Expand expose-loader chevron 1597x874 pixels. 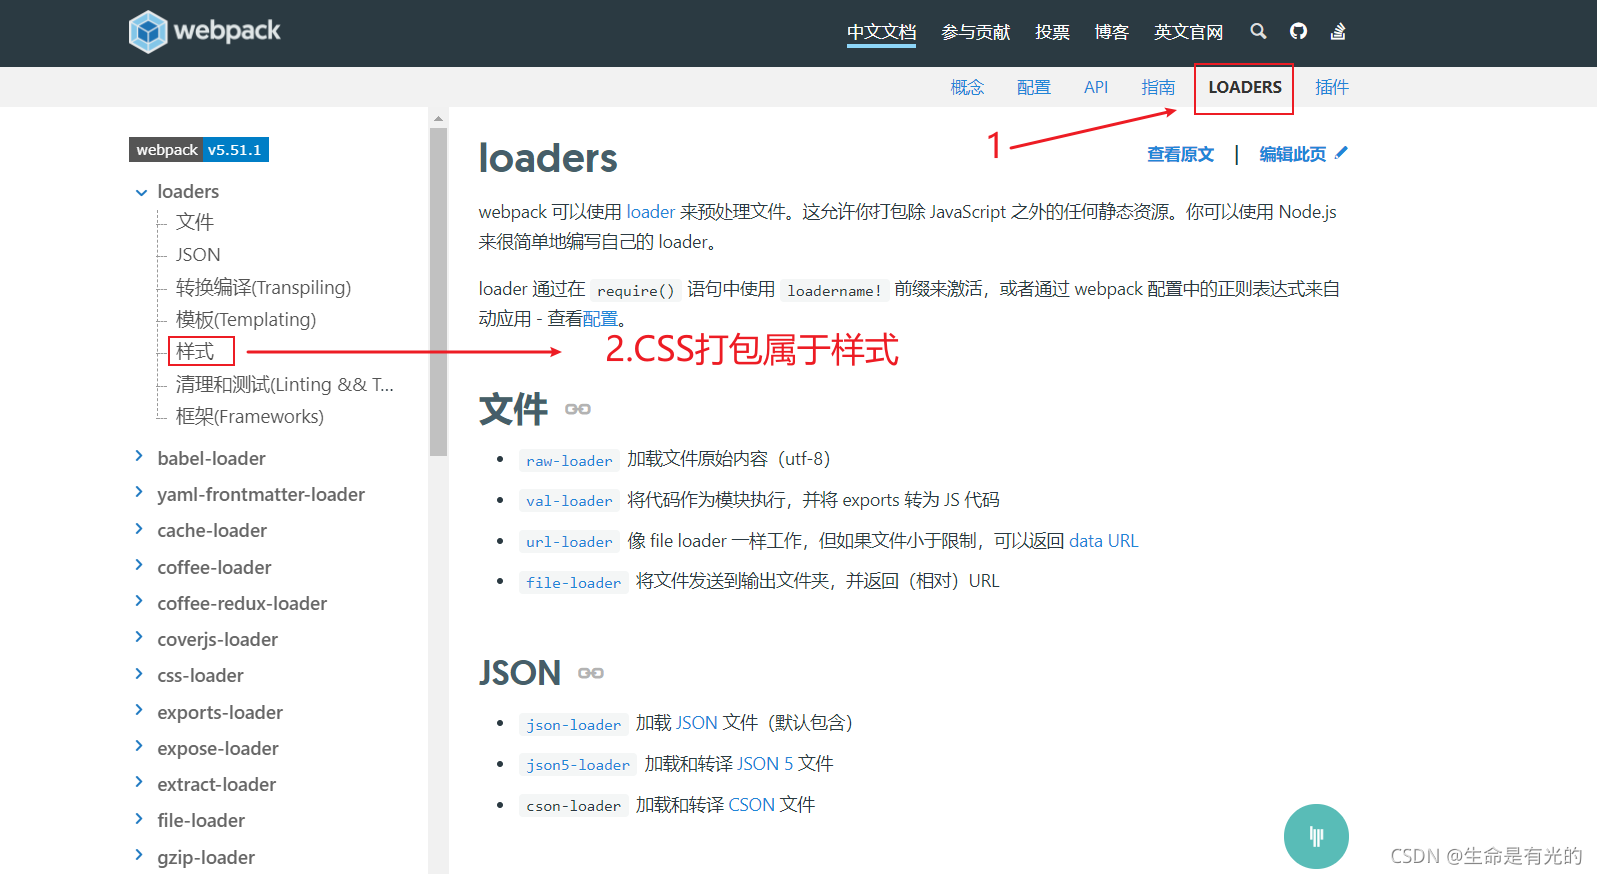point(139,747)
